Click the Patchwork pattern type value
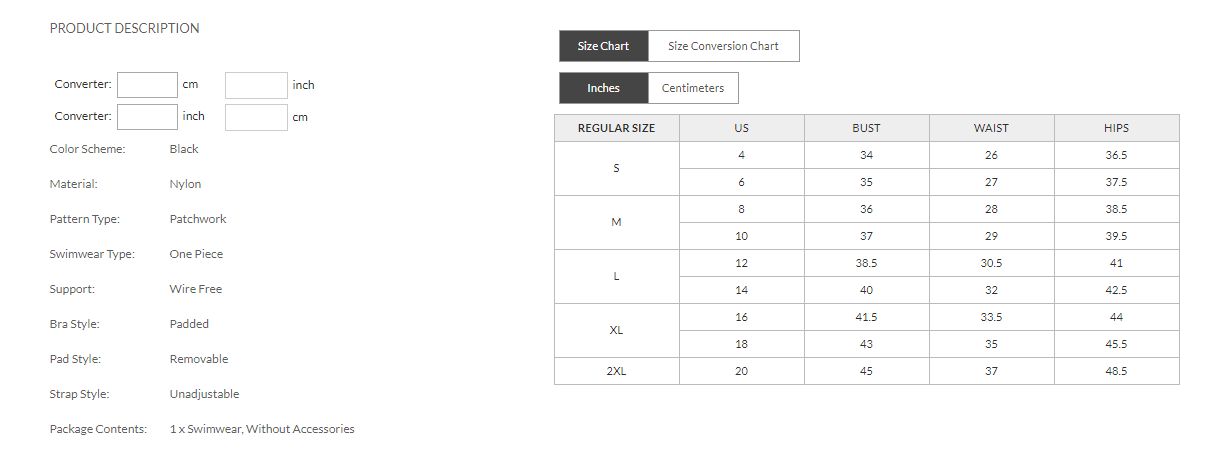This screenshot has height=462, width=1222. [198, 219]
